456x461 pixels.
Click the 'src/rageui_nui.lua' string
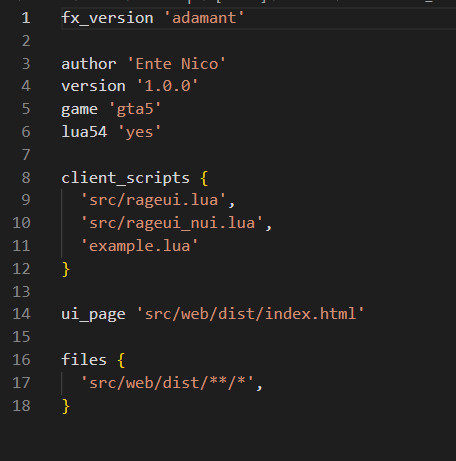[x=172, y=223]
